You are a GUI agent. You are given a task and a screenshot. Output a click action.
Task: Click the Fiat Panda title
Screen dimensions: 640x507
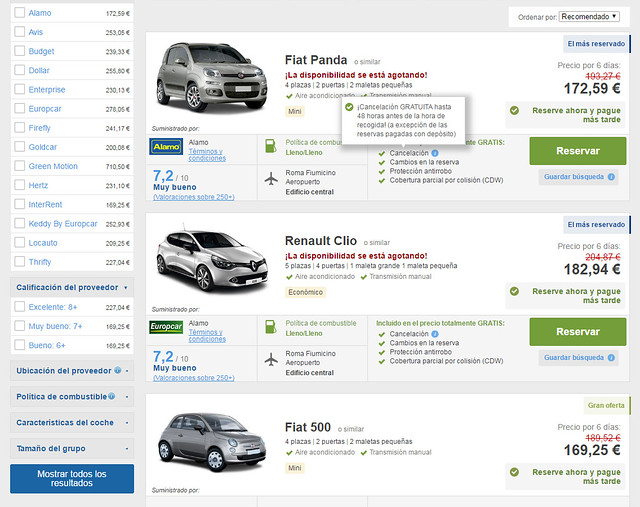click(x=316, y=60)
